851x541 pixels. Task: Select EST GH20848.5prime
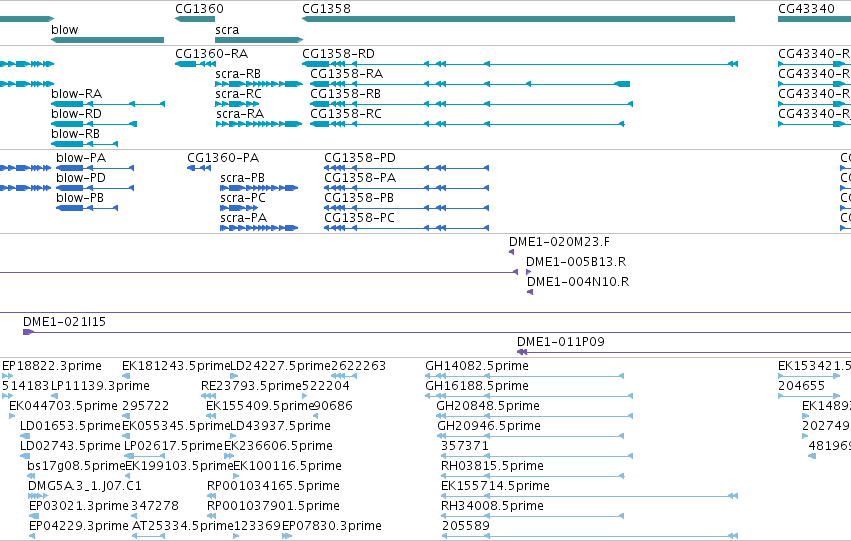point(535,416)
